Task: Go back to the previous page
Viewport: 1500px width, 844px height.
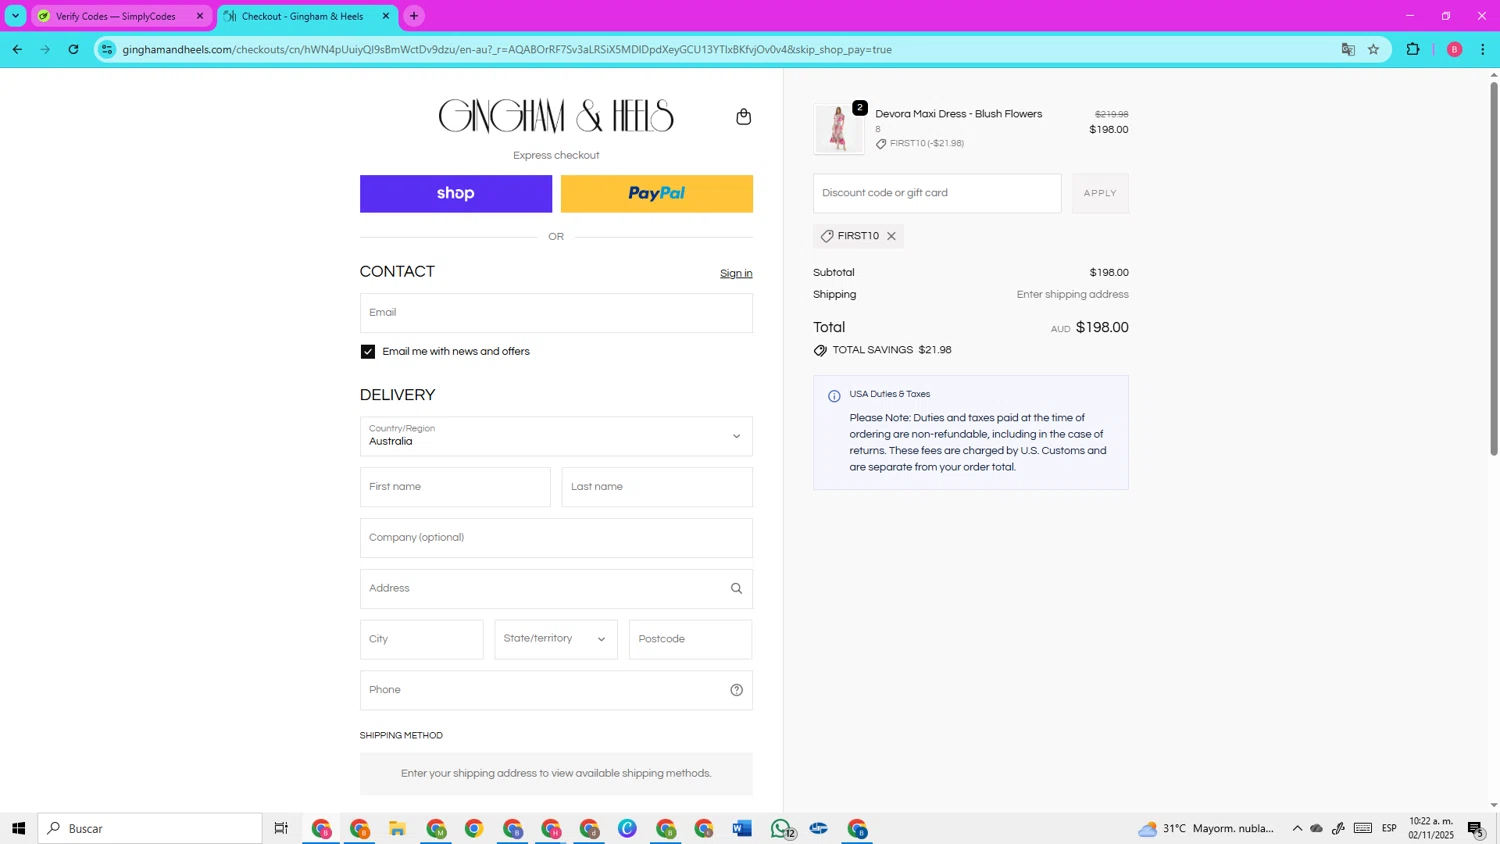Action: 17,49
